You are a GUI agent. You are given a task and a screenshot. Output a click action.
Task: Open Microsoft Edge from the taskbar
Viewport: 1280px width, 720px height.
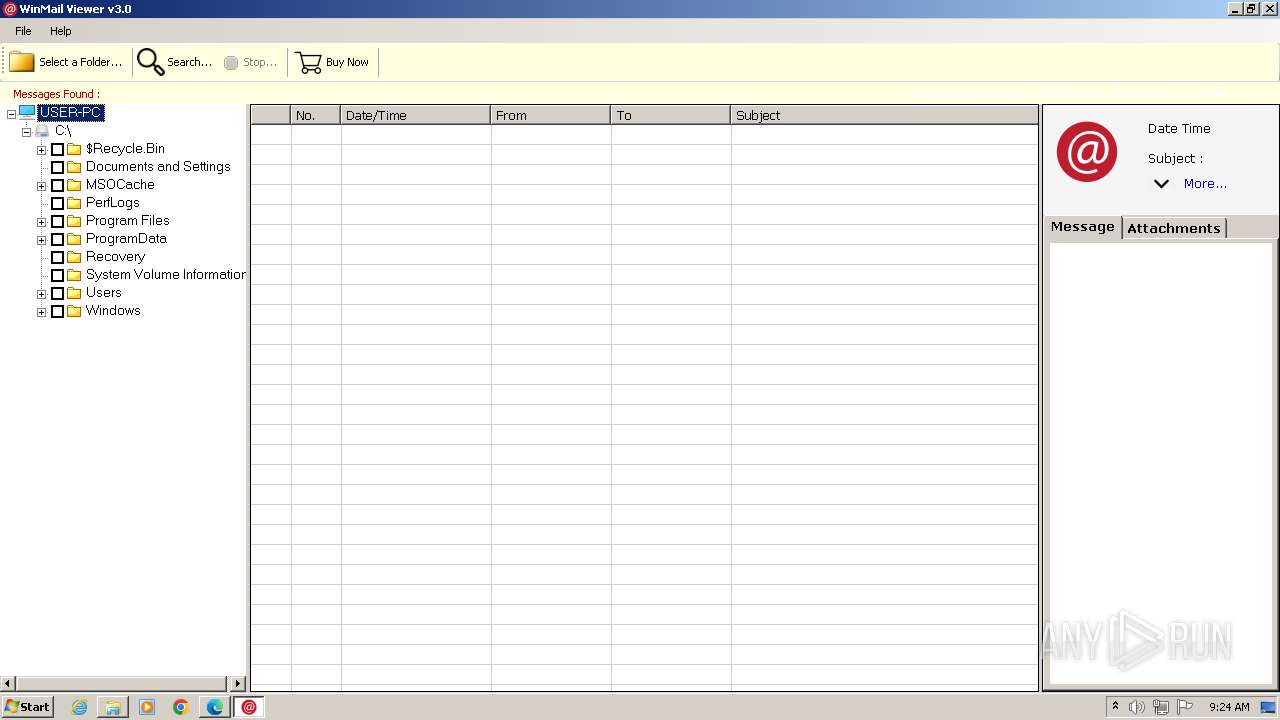tap(215, 707)
